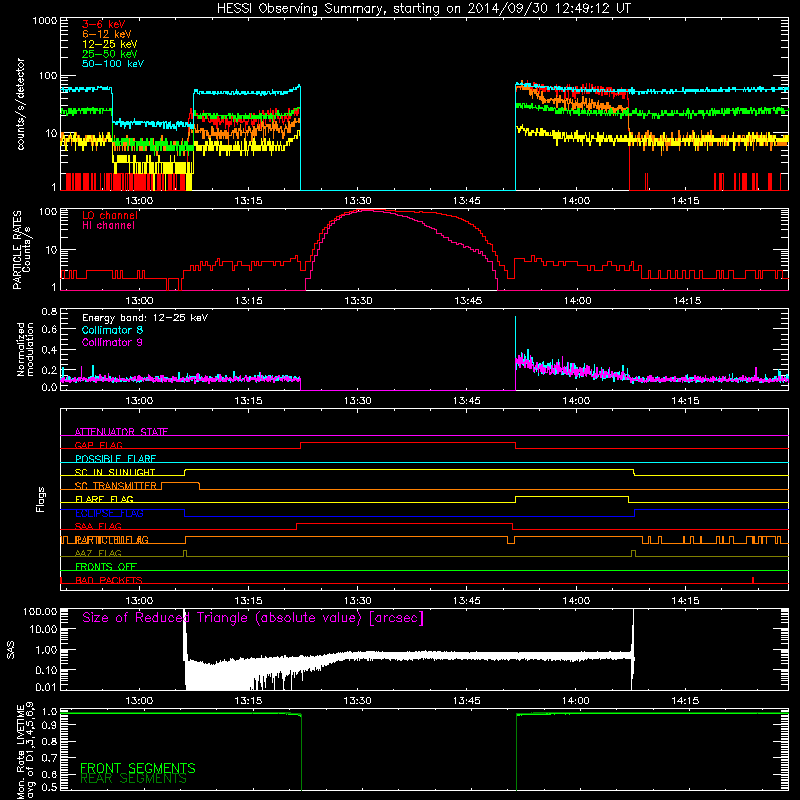This screenshot has height=800, width=800.
Task: Click the POSSIBLE FLARE flag label
Action: [x=115, y=459]
